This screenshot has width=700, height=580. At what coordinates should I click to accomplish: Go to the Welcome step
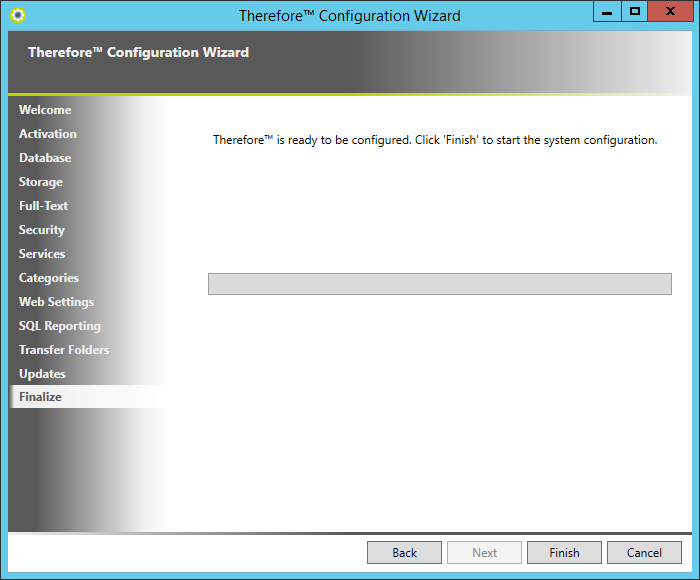[45, 110]
